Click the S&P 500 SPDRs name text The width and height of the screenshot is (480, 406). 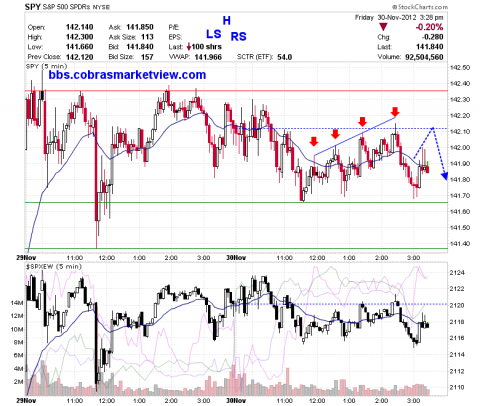[67, 7]
